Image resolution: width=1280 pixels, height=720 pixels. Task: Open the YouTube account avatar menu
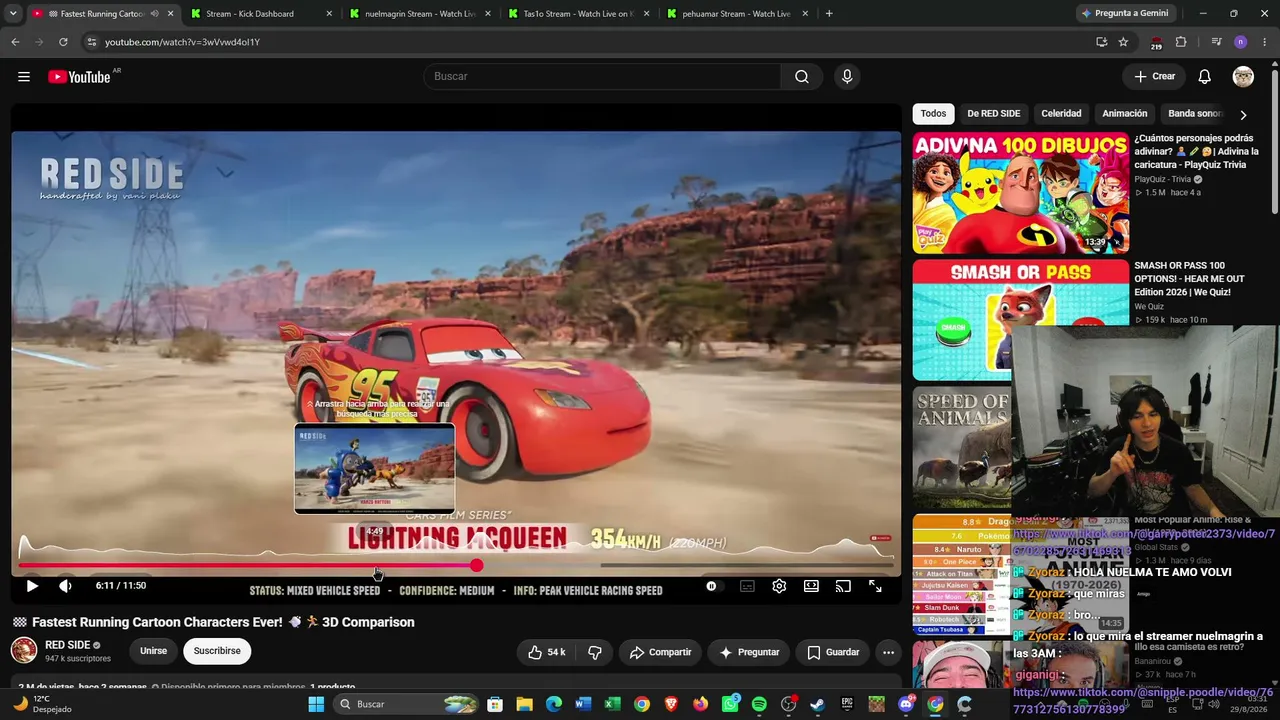click(x=1243, y=77)
